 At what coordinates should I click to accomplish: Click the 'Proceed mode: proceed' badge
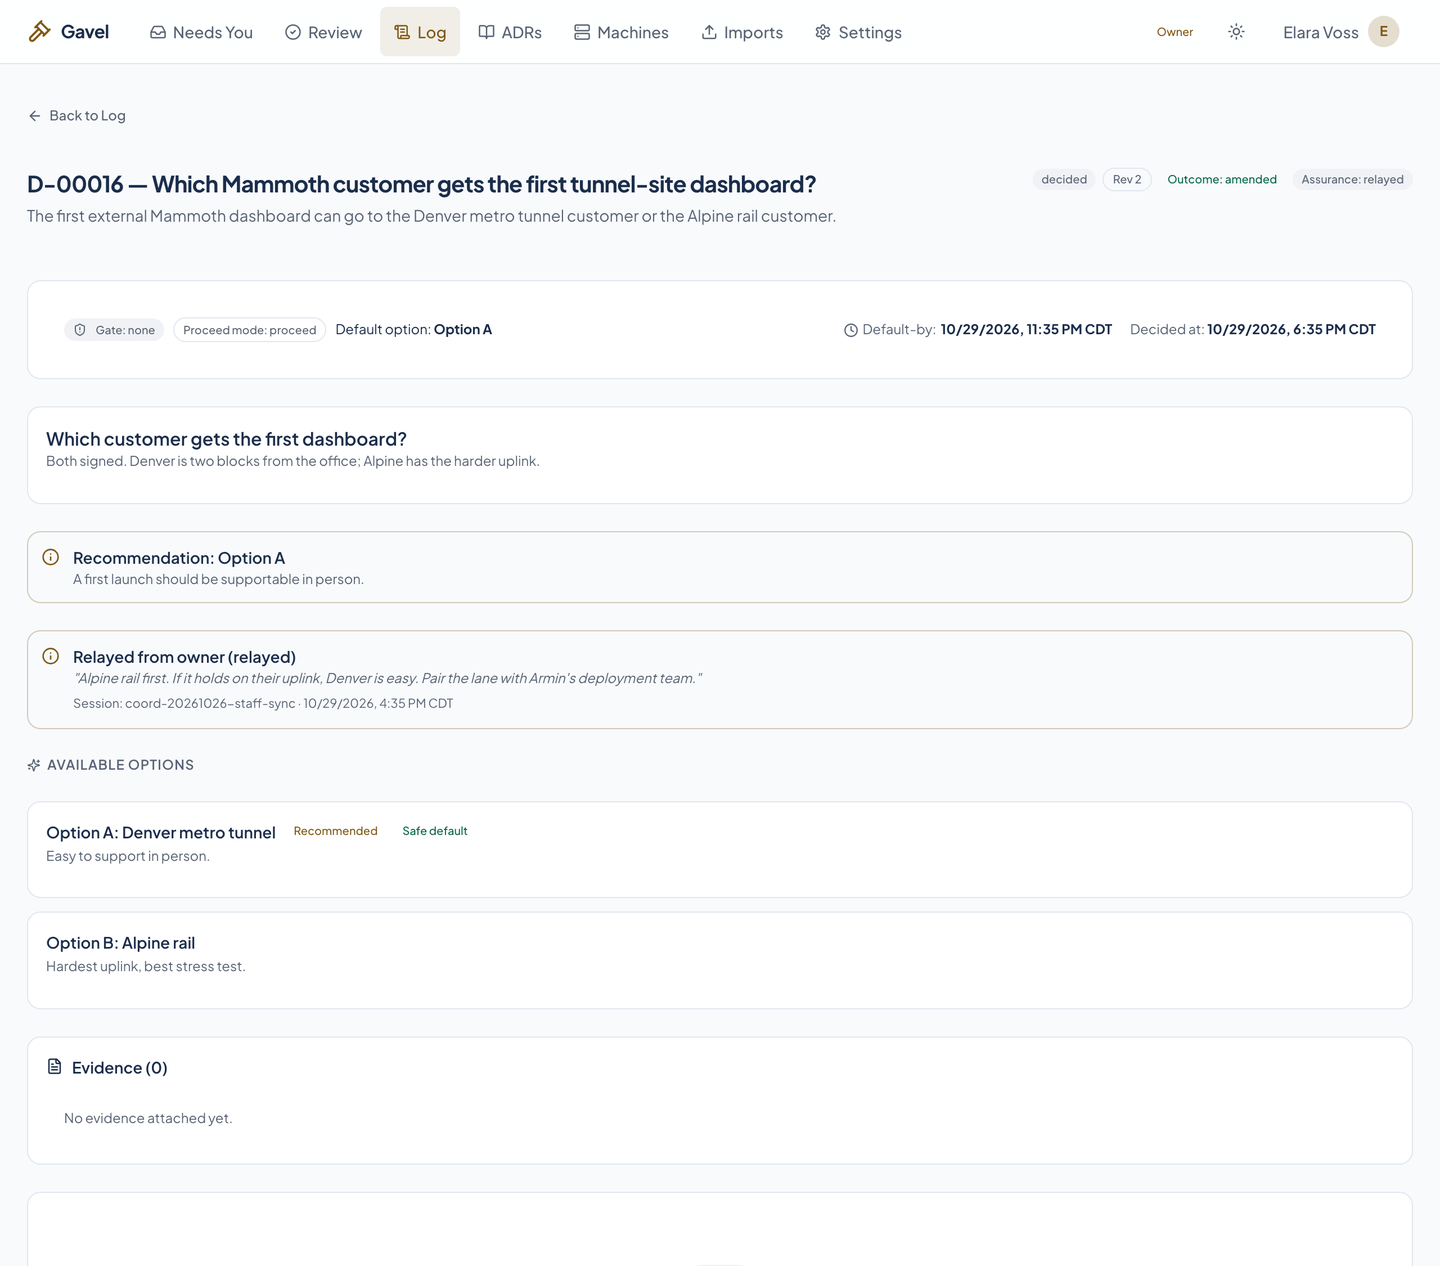(250, 330)
